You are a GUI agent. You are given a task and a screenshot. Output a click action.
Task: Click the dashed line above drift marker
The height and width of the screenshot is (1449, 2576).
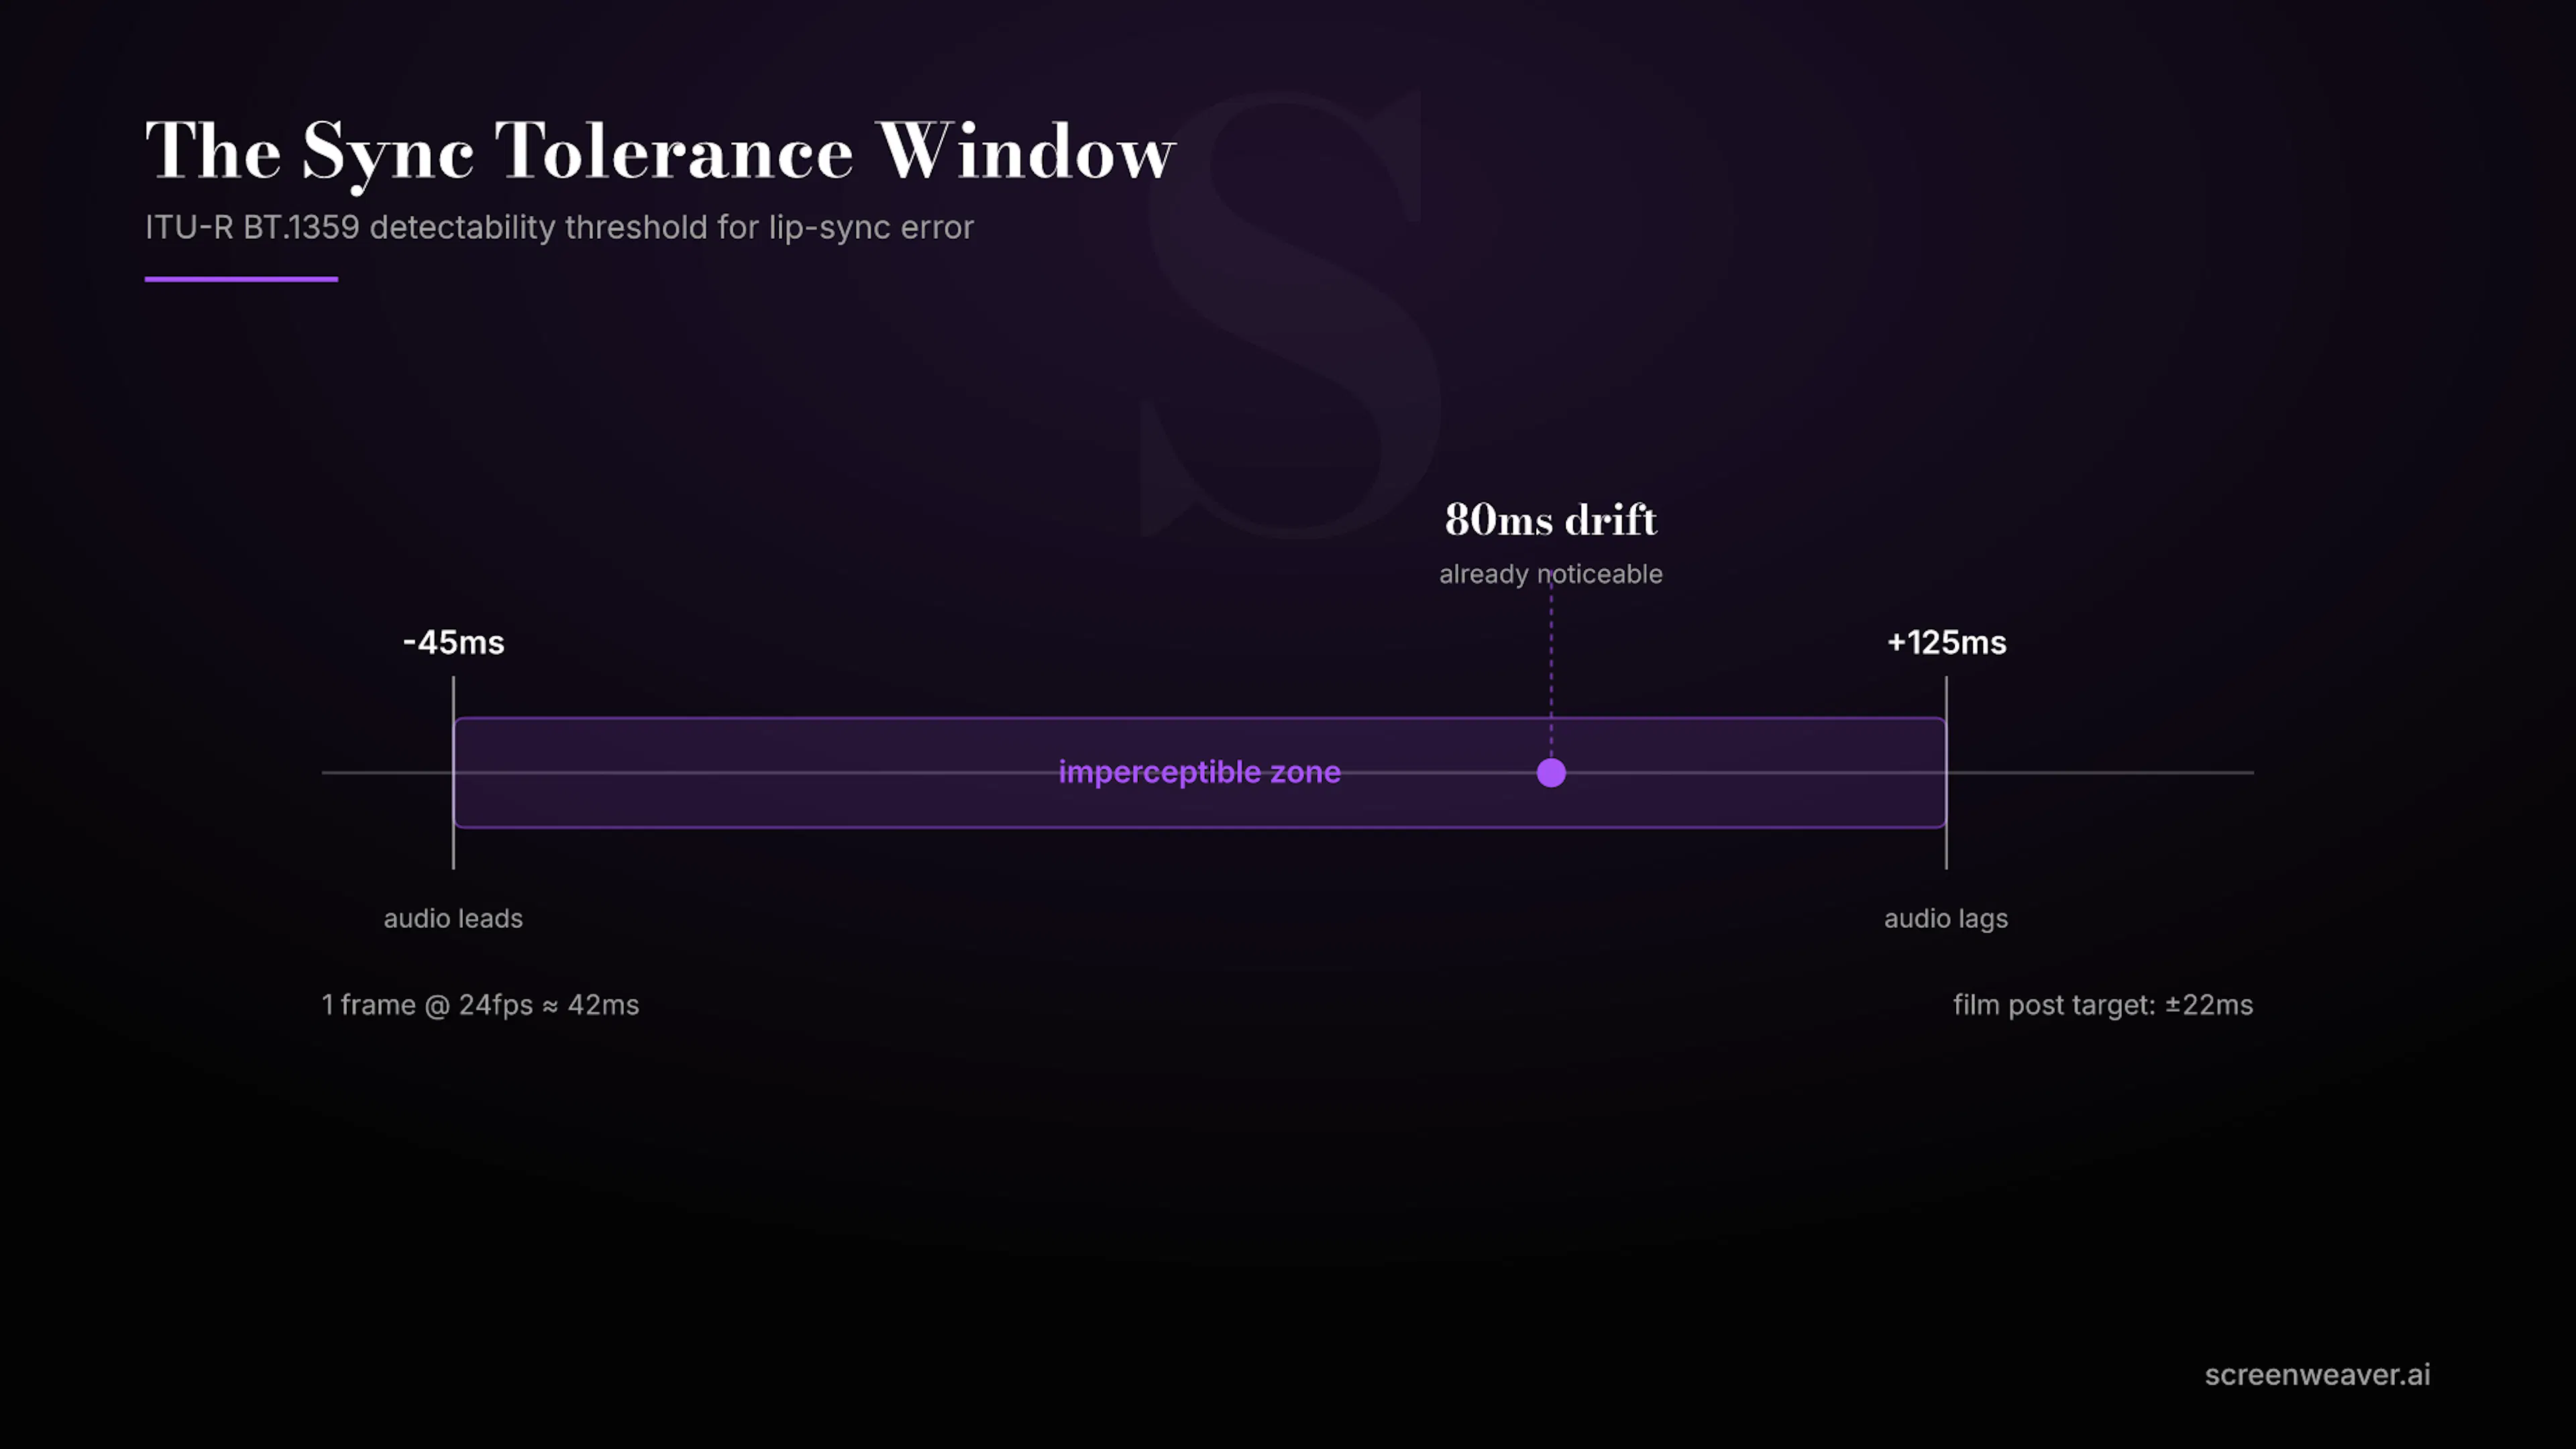1551,670
